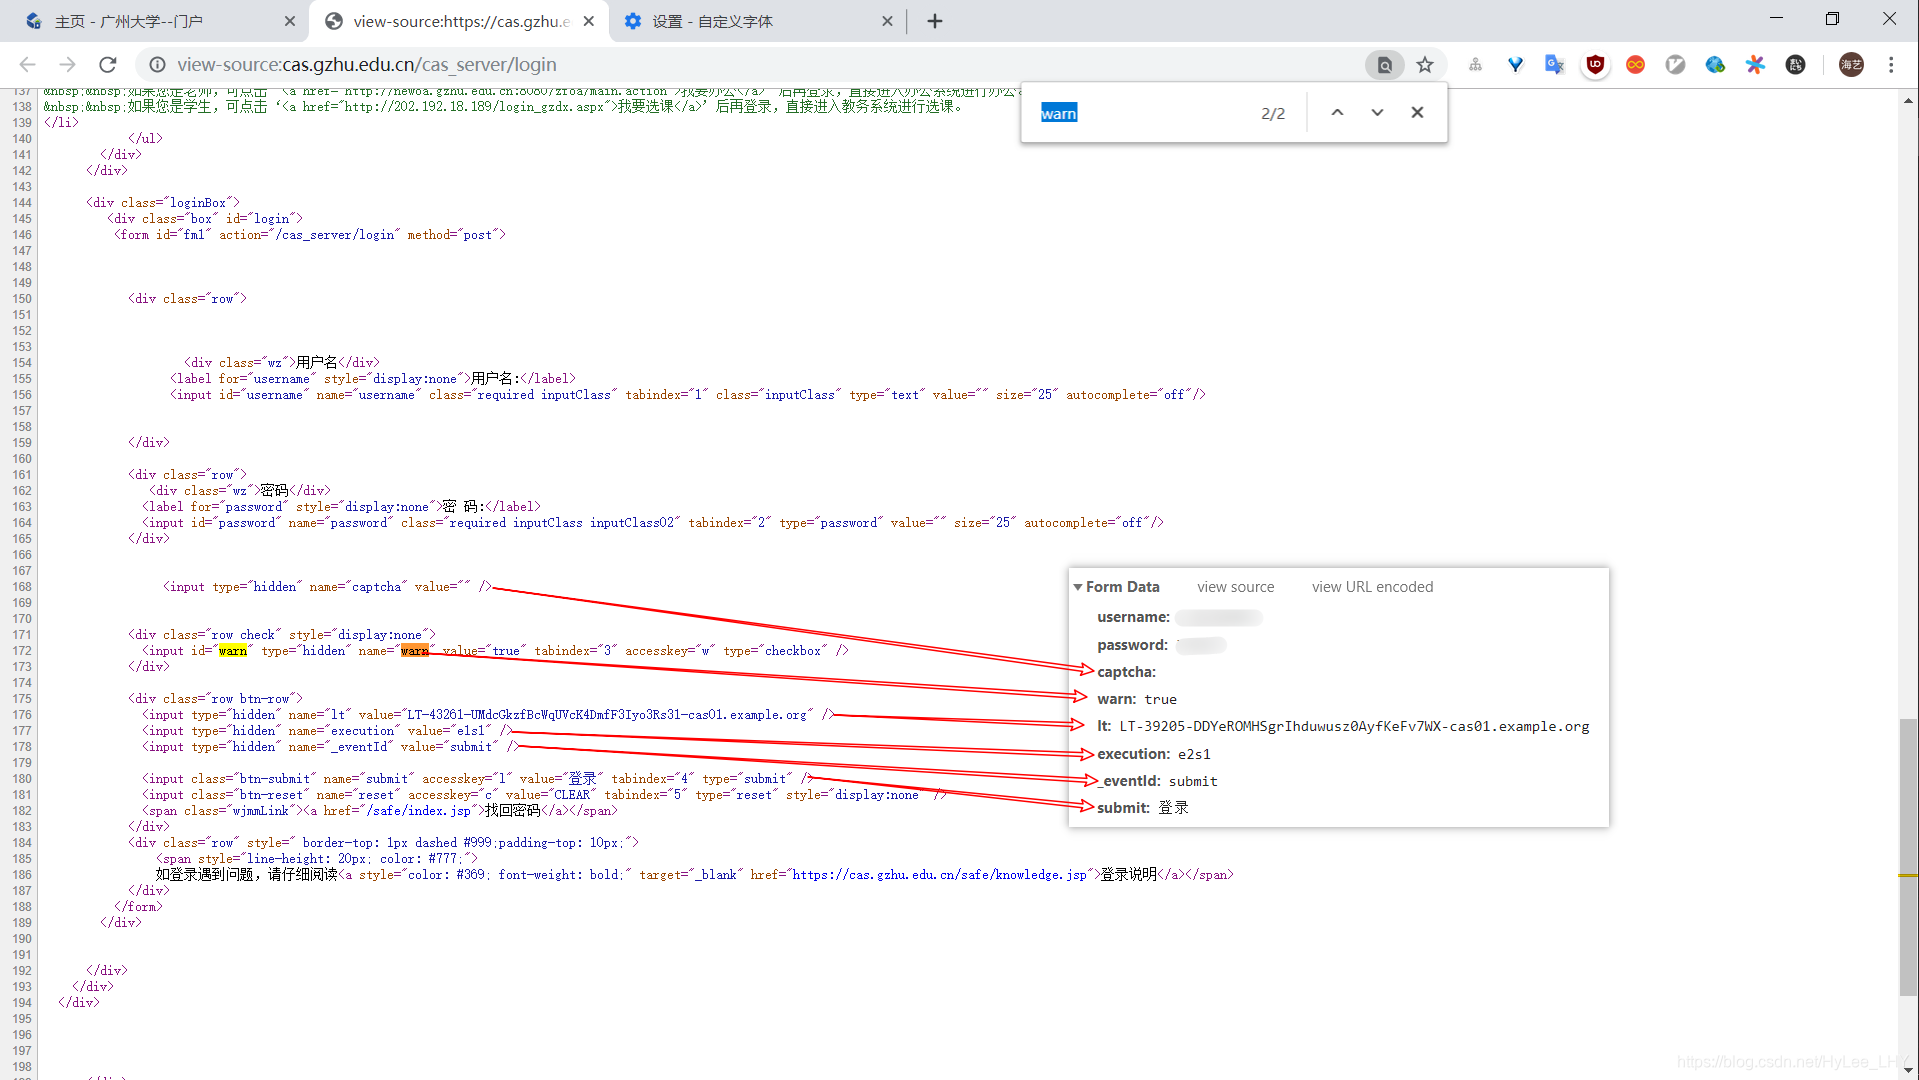
Task: Click the '_eventId: submit' entry
Action: [x=1157, y=781]
